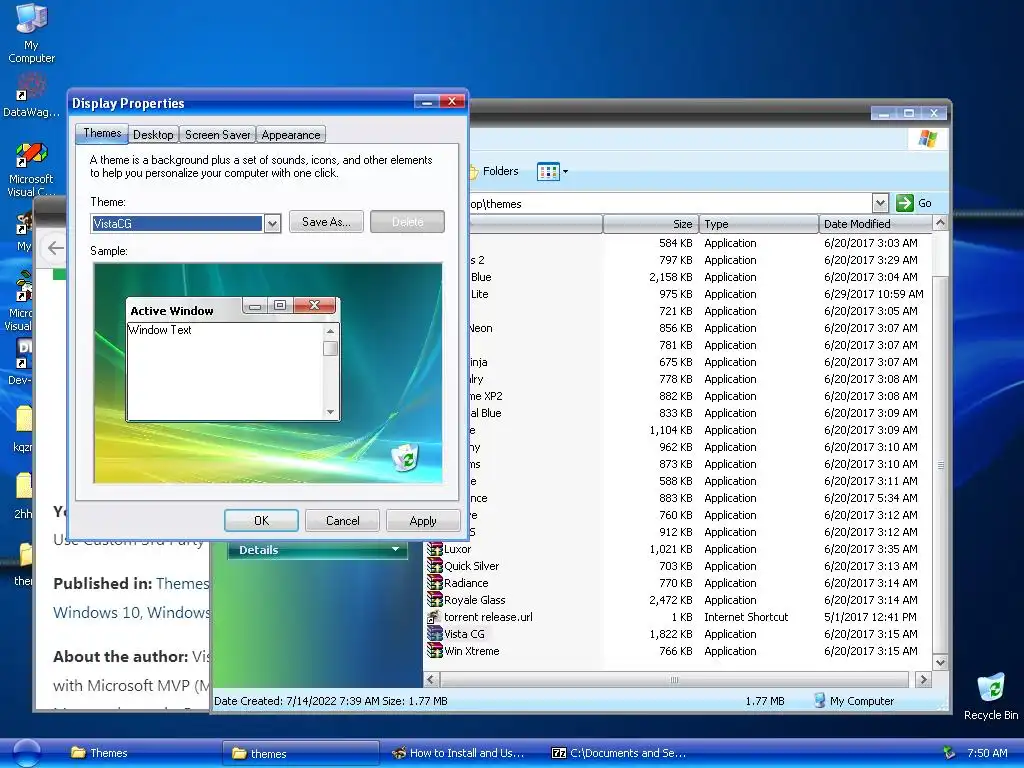This screenshot has width=1024, height=768.
Task: Click the Date Created status bar text
Action: [x=330, y=701]
